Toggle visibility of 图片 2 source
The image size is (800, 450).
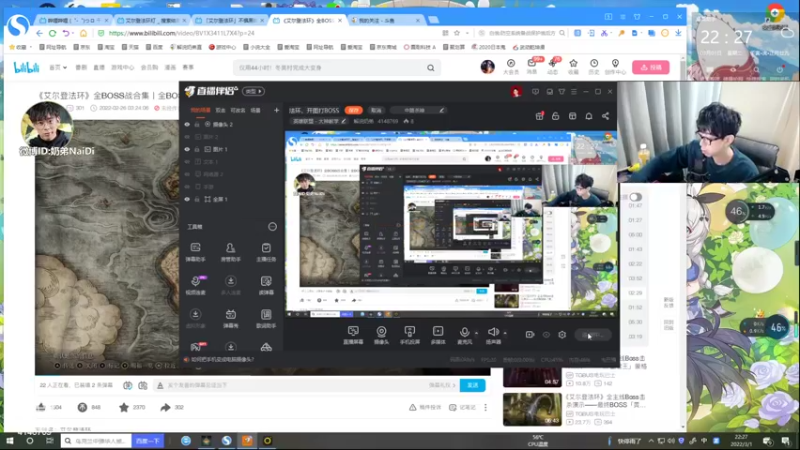(x=187, y=137)
